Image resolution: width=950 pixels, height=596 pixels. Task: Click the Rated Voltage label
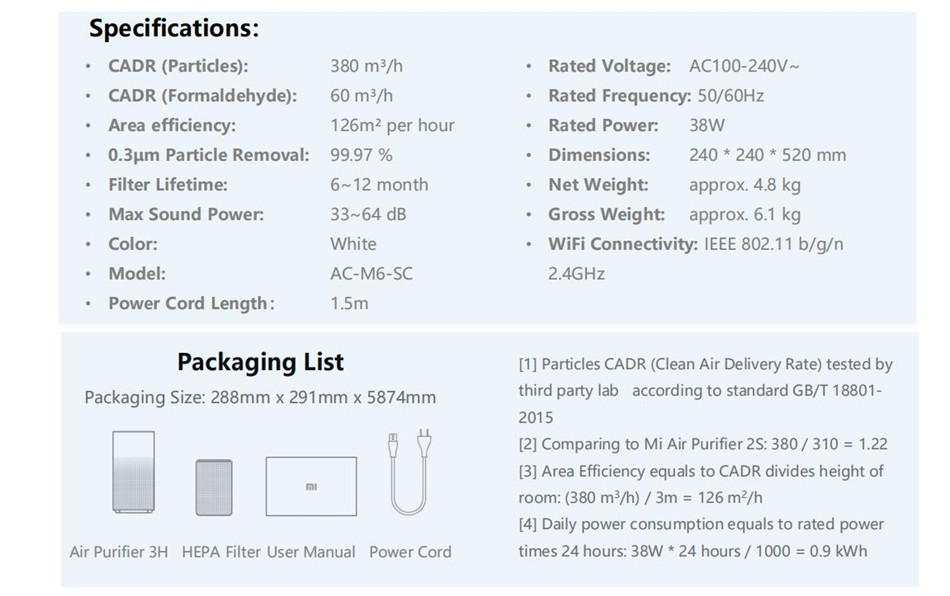pyautogui.click(x=610, y=66)
